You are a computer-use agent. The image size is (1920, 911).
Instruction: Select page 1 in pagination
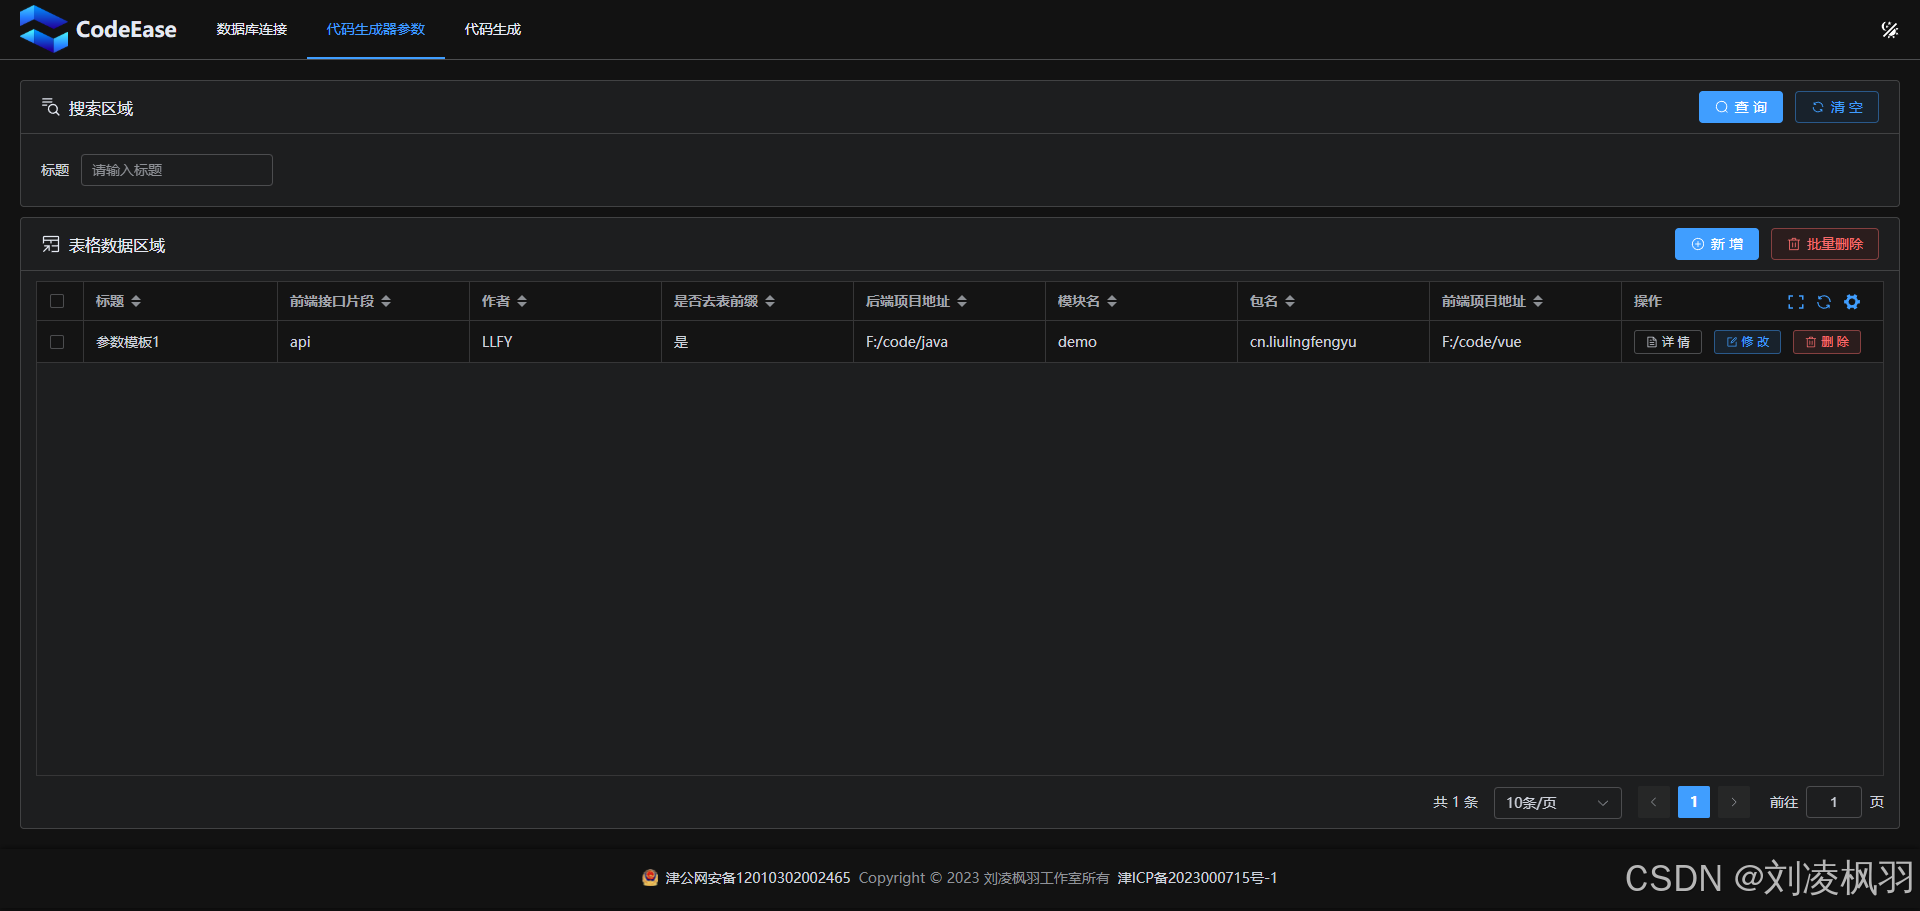[x=1694, y=802]
